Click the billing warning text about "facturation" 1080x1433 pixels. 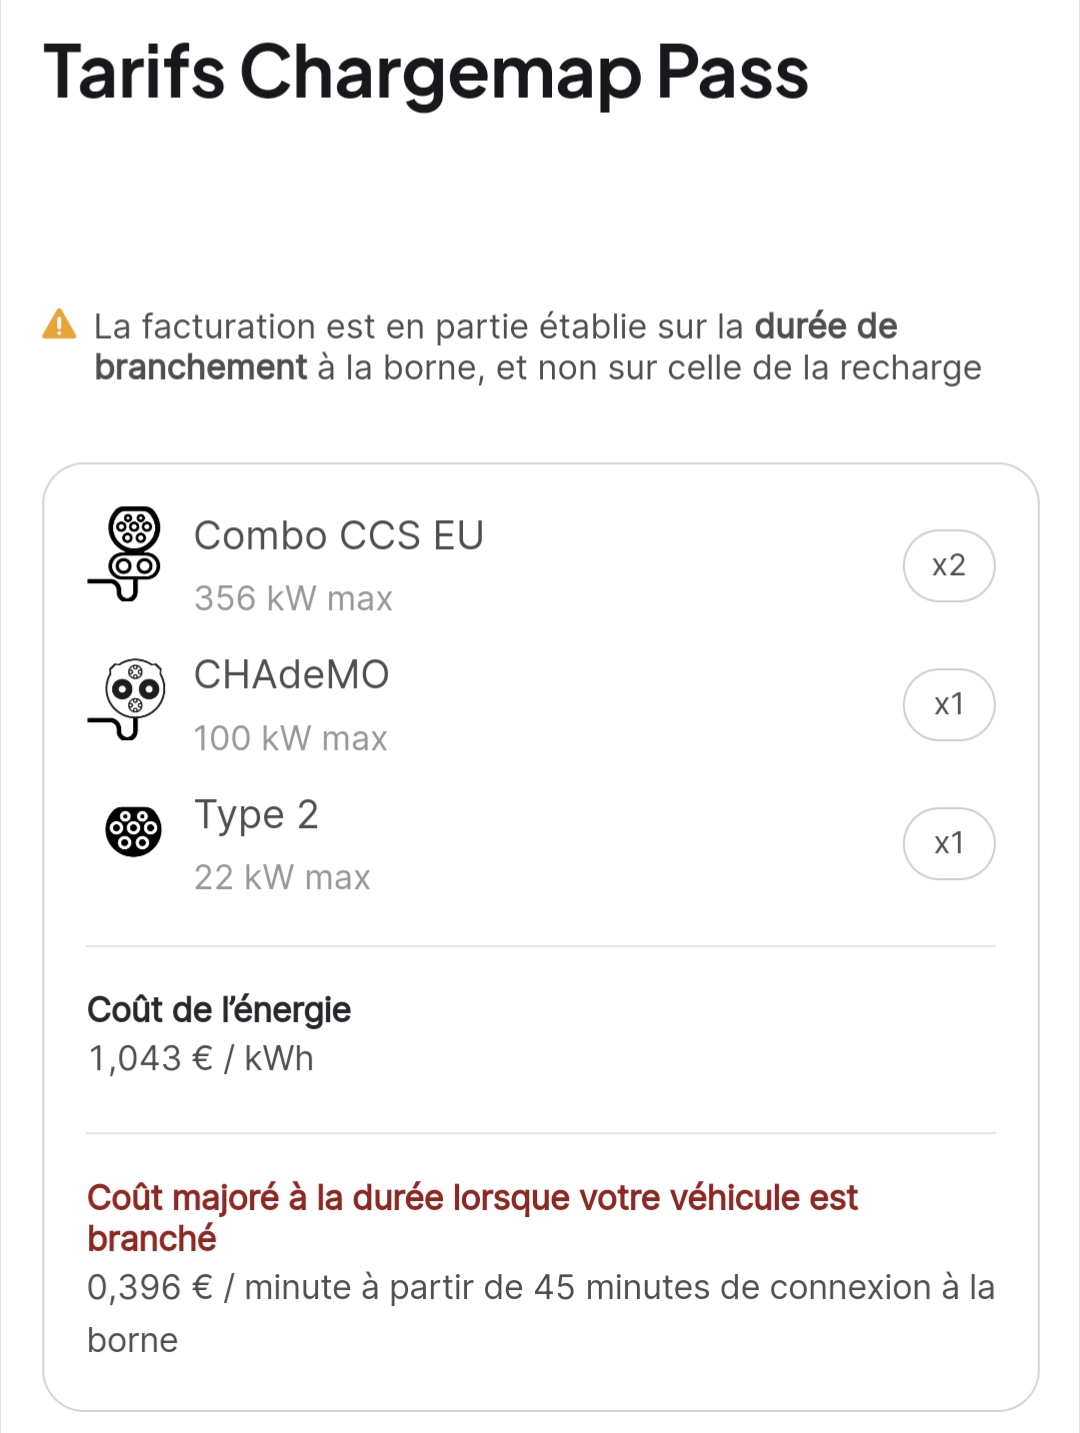pyautogui.click(x=420, y=327)
